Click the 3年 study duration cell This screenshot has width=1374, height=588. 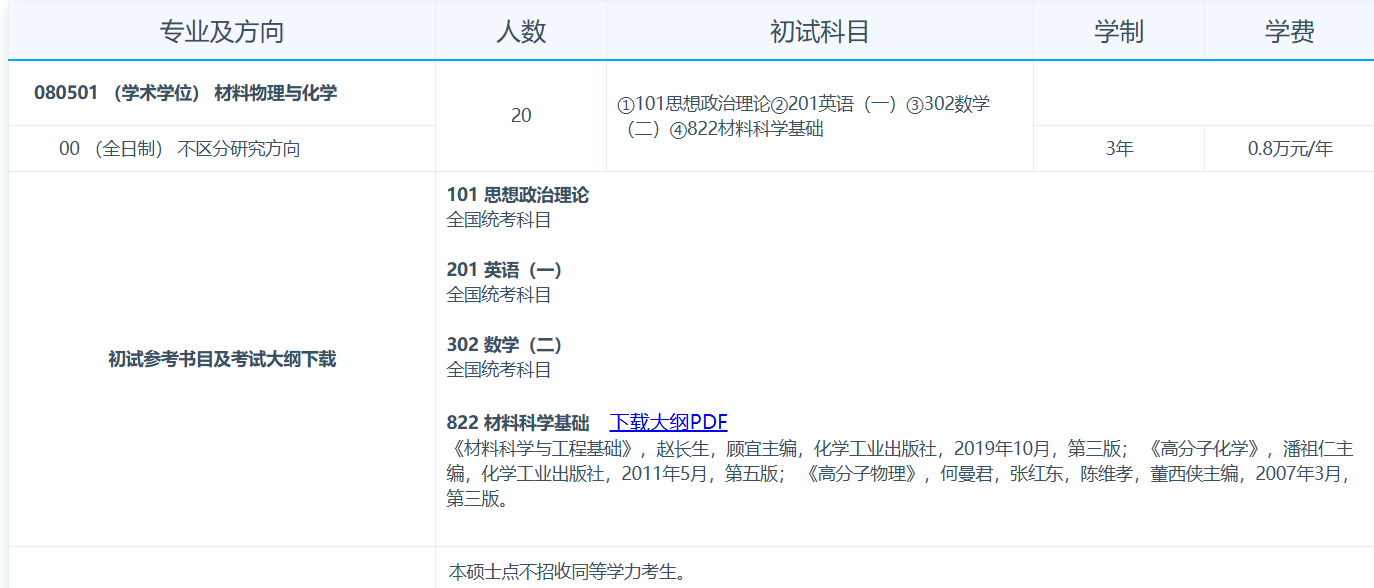pos(1117,148)
